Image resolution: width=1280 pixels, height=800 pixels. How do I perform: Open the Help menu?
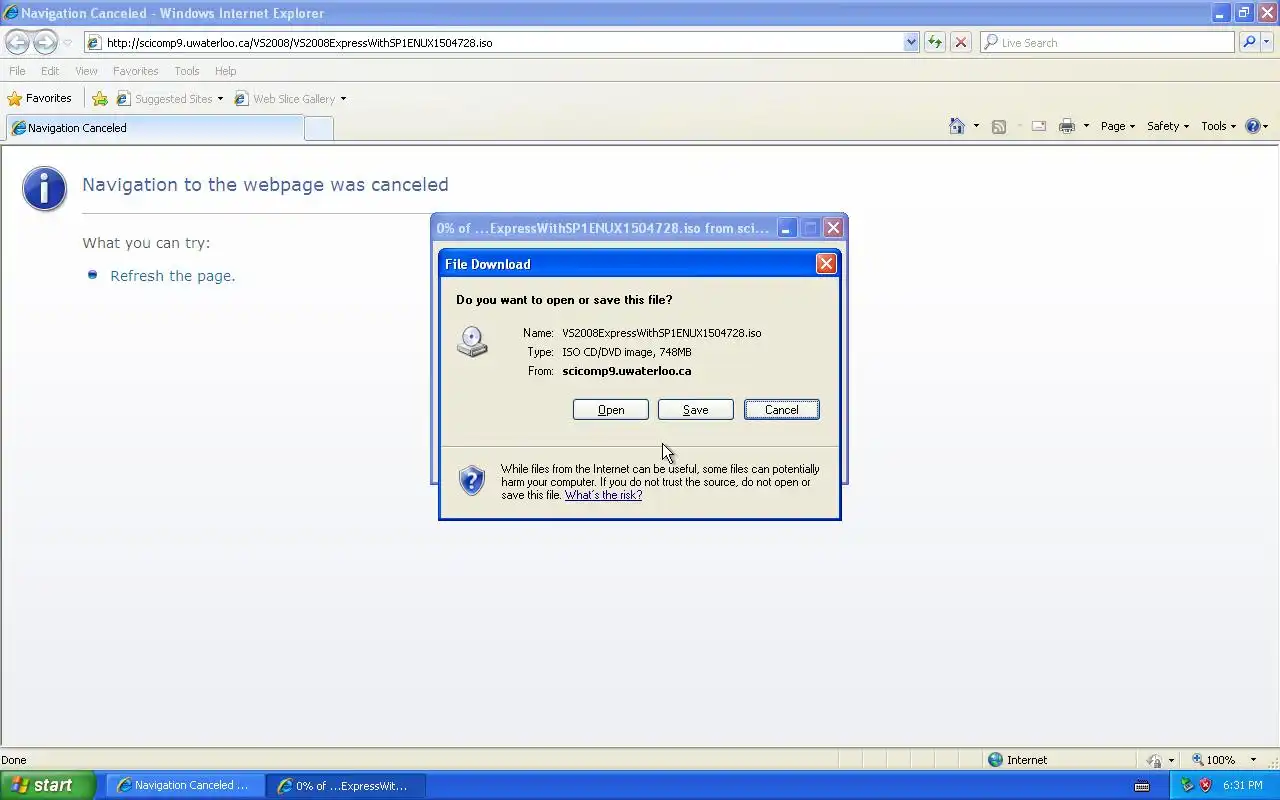pyautogui.click(x=225, y=71)
